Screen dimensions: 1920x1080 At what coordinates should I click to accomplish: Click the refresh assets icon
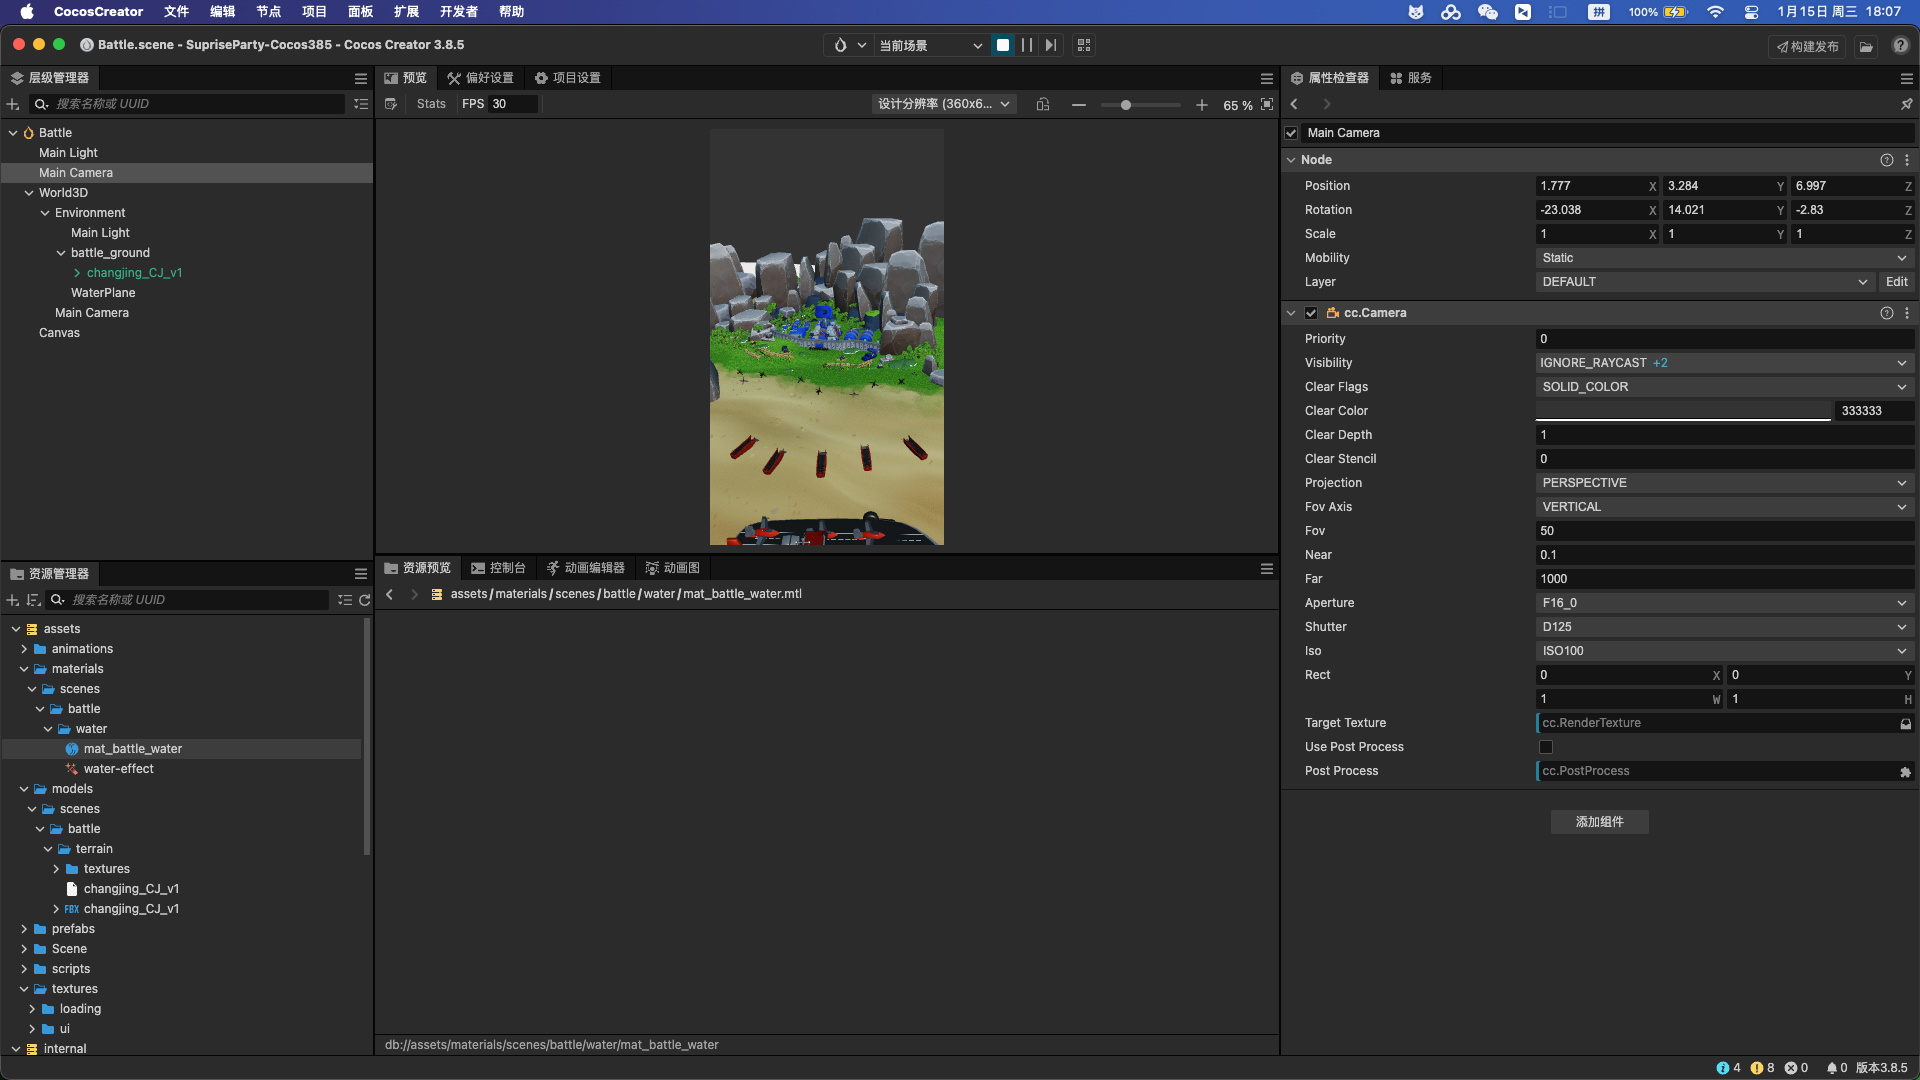(x=365, y=600)
